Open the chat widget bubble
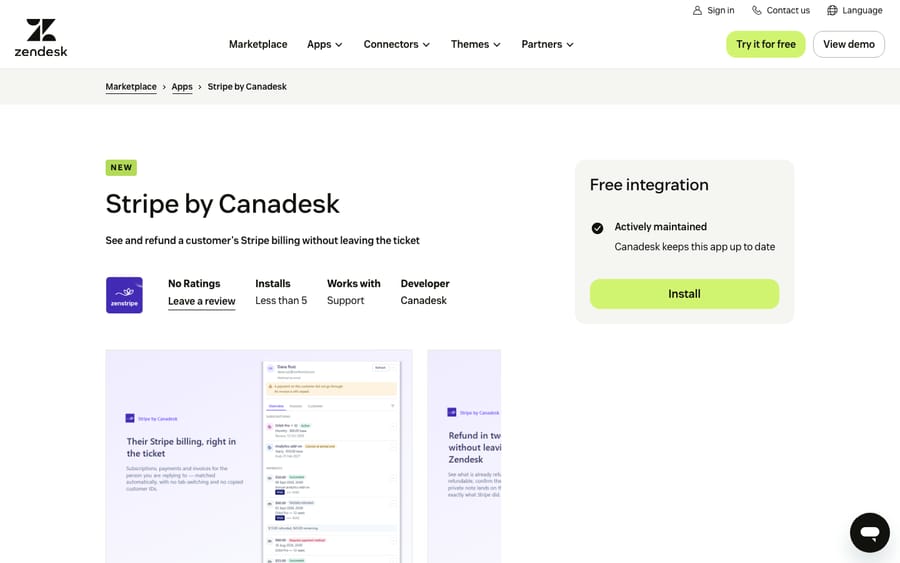Image resolution: width=900 pixels, height=563 pixels. pos(870,533)
